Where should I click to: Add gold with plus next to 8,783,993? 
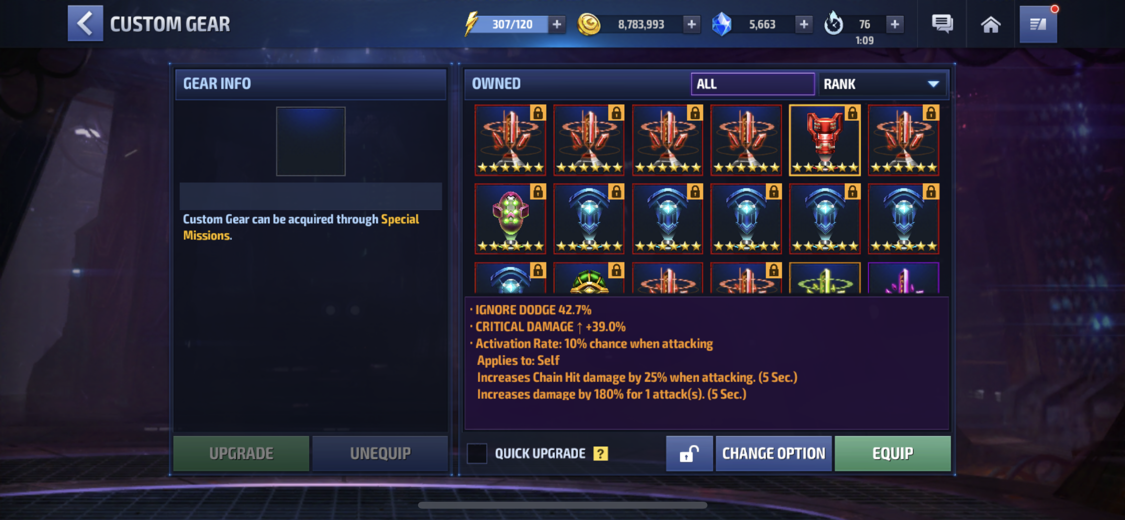(692, 24)
